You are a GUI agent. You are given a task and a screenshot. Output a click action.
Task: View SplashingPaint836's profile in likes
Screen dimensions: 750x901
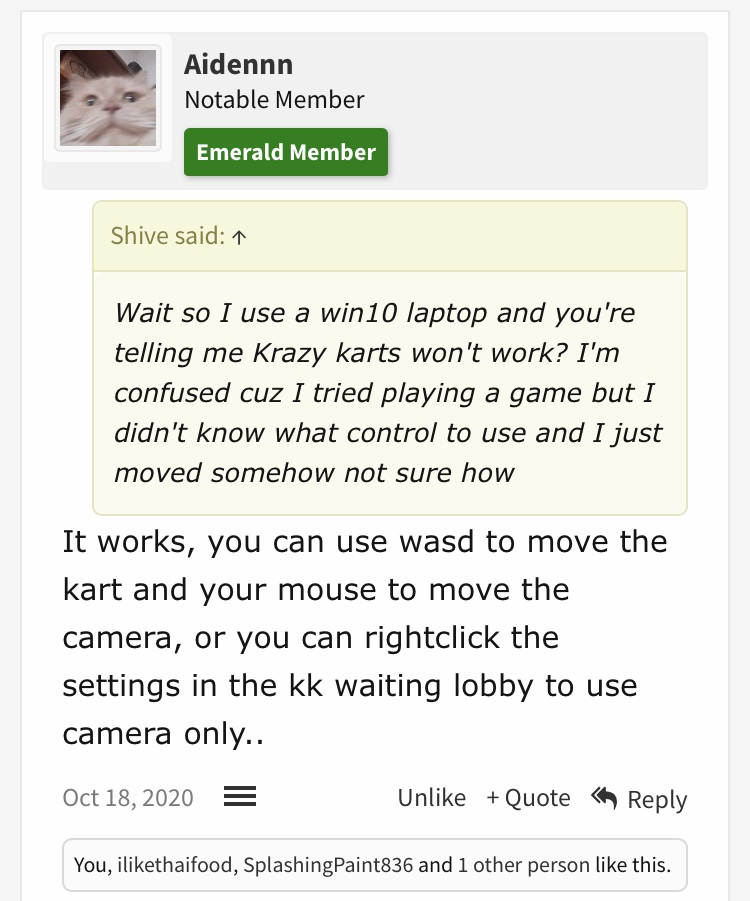328,865
